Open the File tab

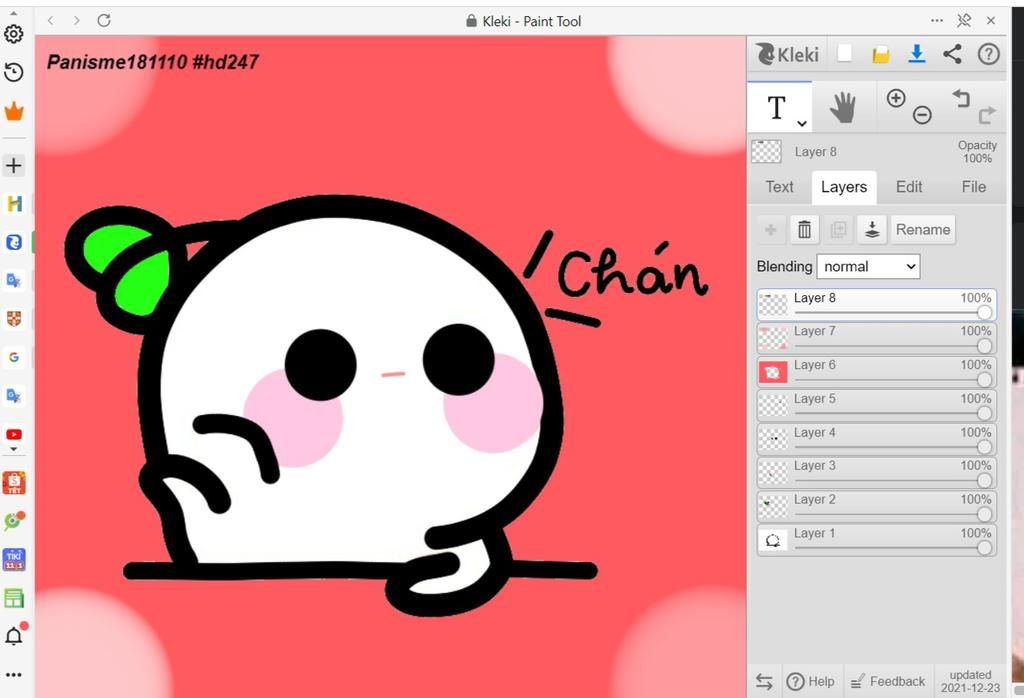pyautogui.click(x=974, y=187)
